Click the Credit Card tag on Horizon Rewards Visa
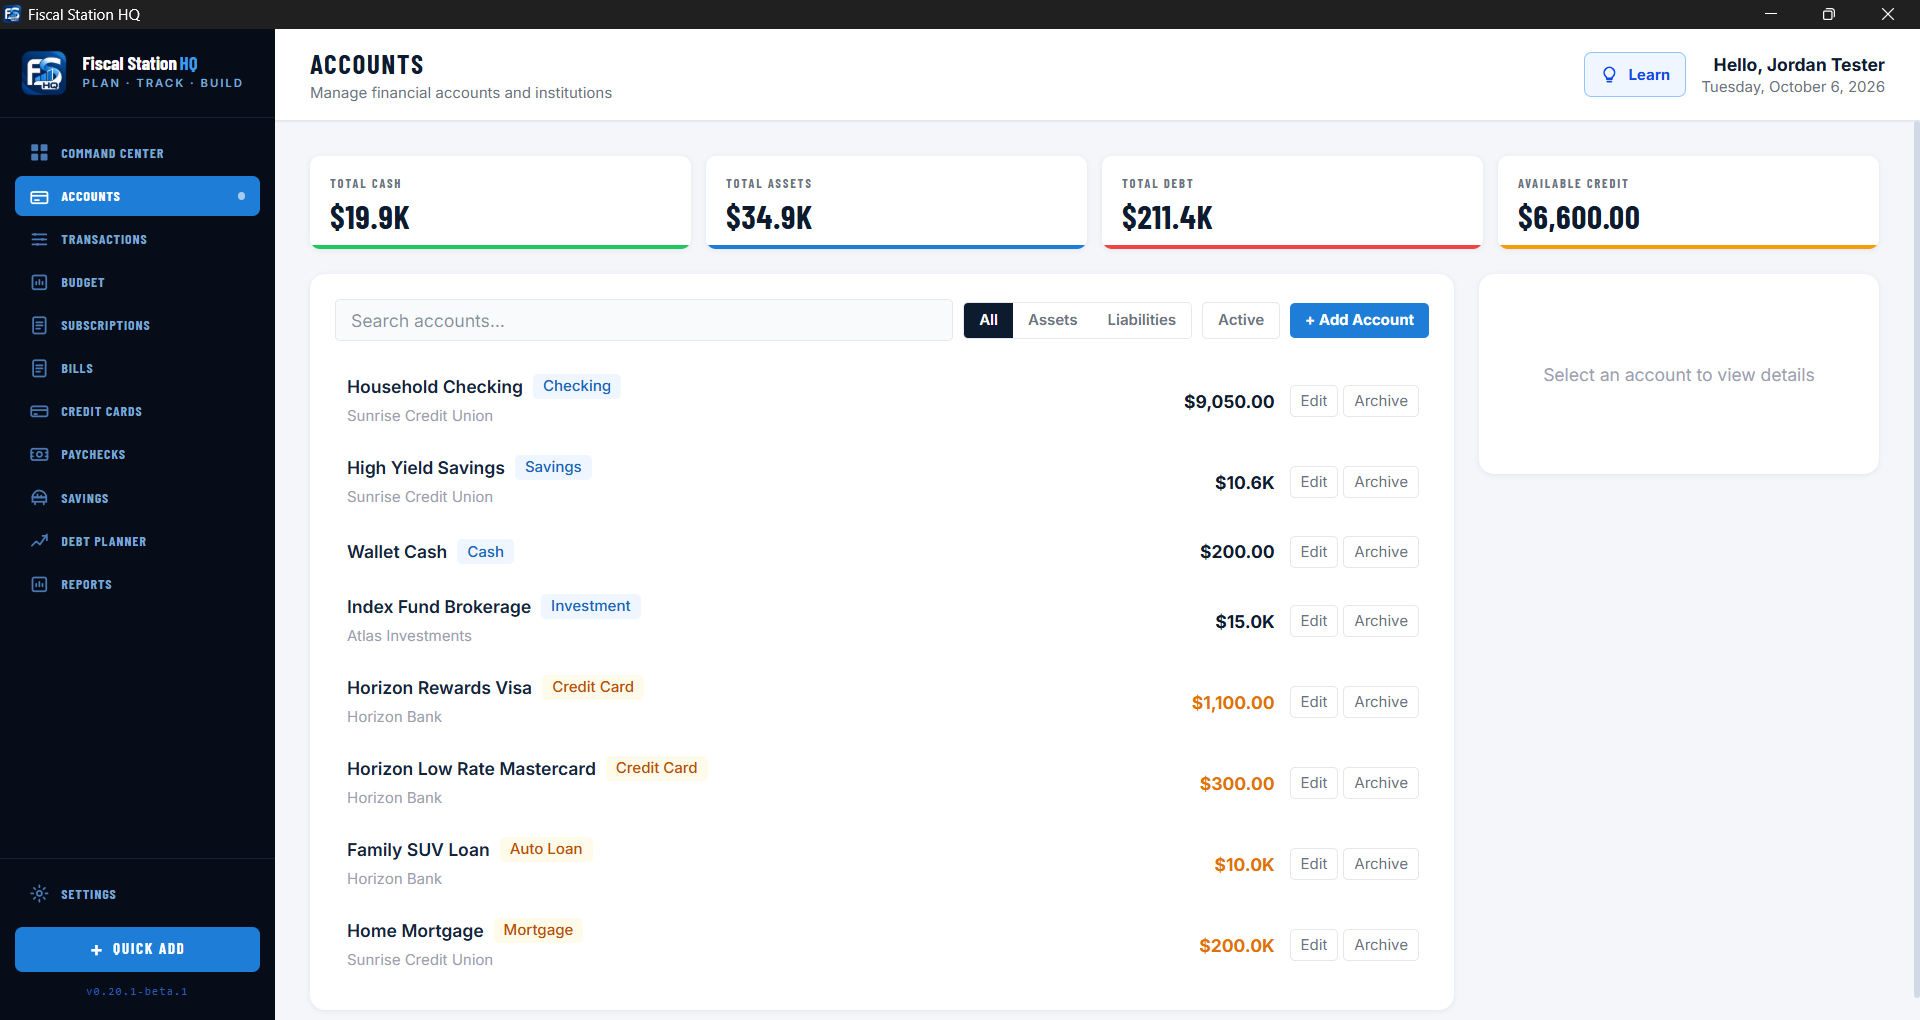Image resolution: width=1920 pixels, height=1020 pixels. [x=593, y=687]
